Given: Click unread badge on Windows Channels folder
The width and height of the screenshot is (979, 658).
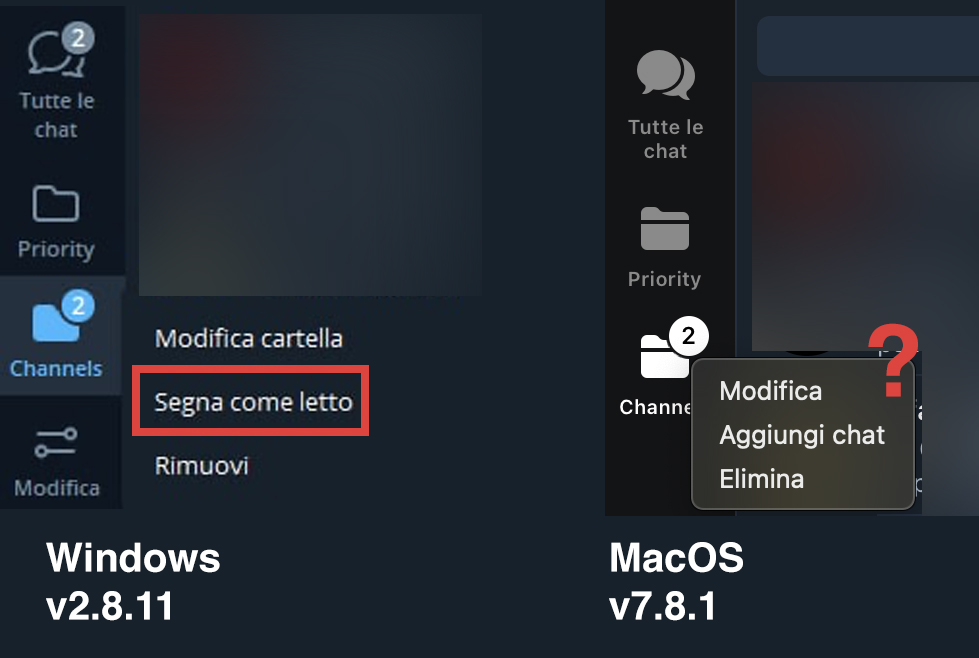Looking at the screenshot, I should click(78, 306).
